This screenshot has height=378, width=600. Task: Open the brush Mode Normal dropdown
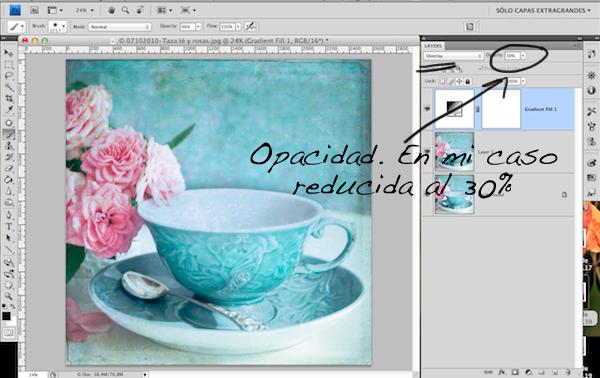pos(120,27)
